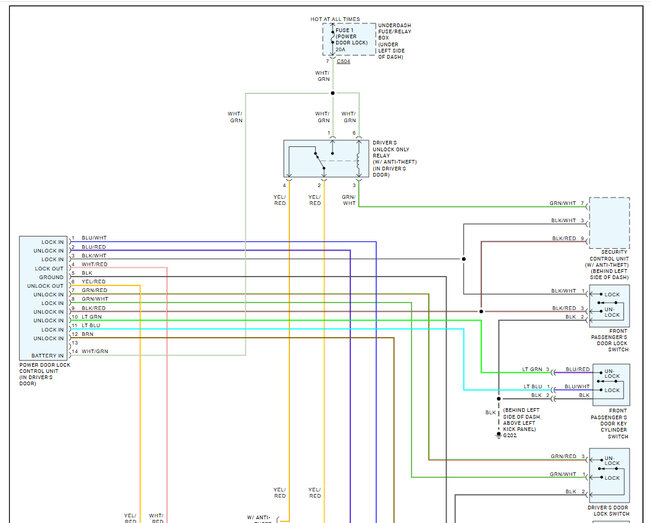Click 'GRN/WHT 1' at driver's door lock switch

(x=567, y=474)
